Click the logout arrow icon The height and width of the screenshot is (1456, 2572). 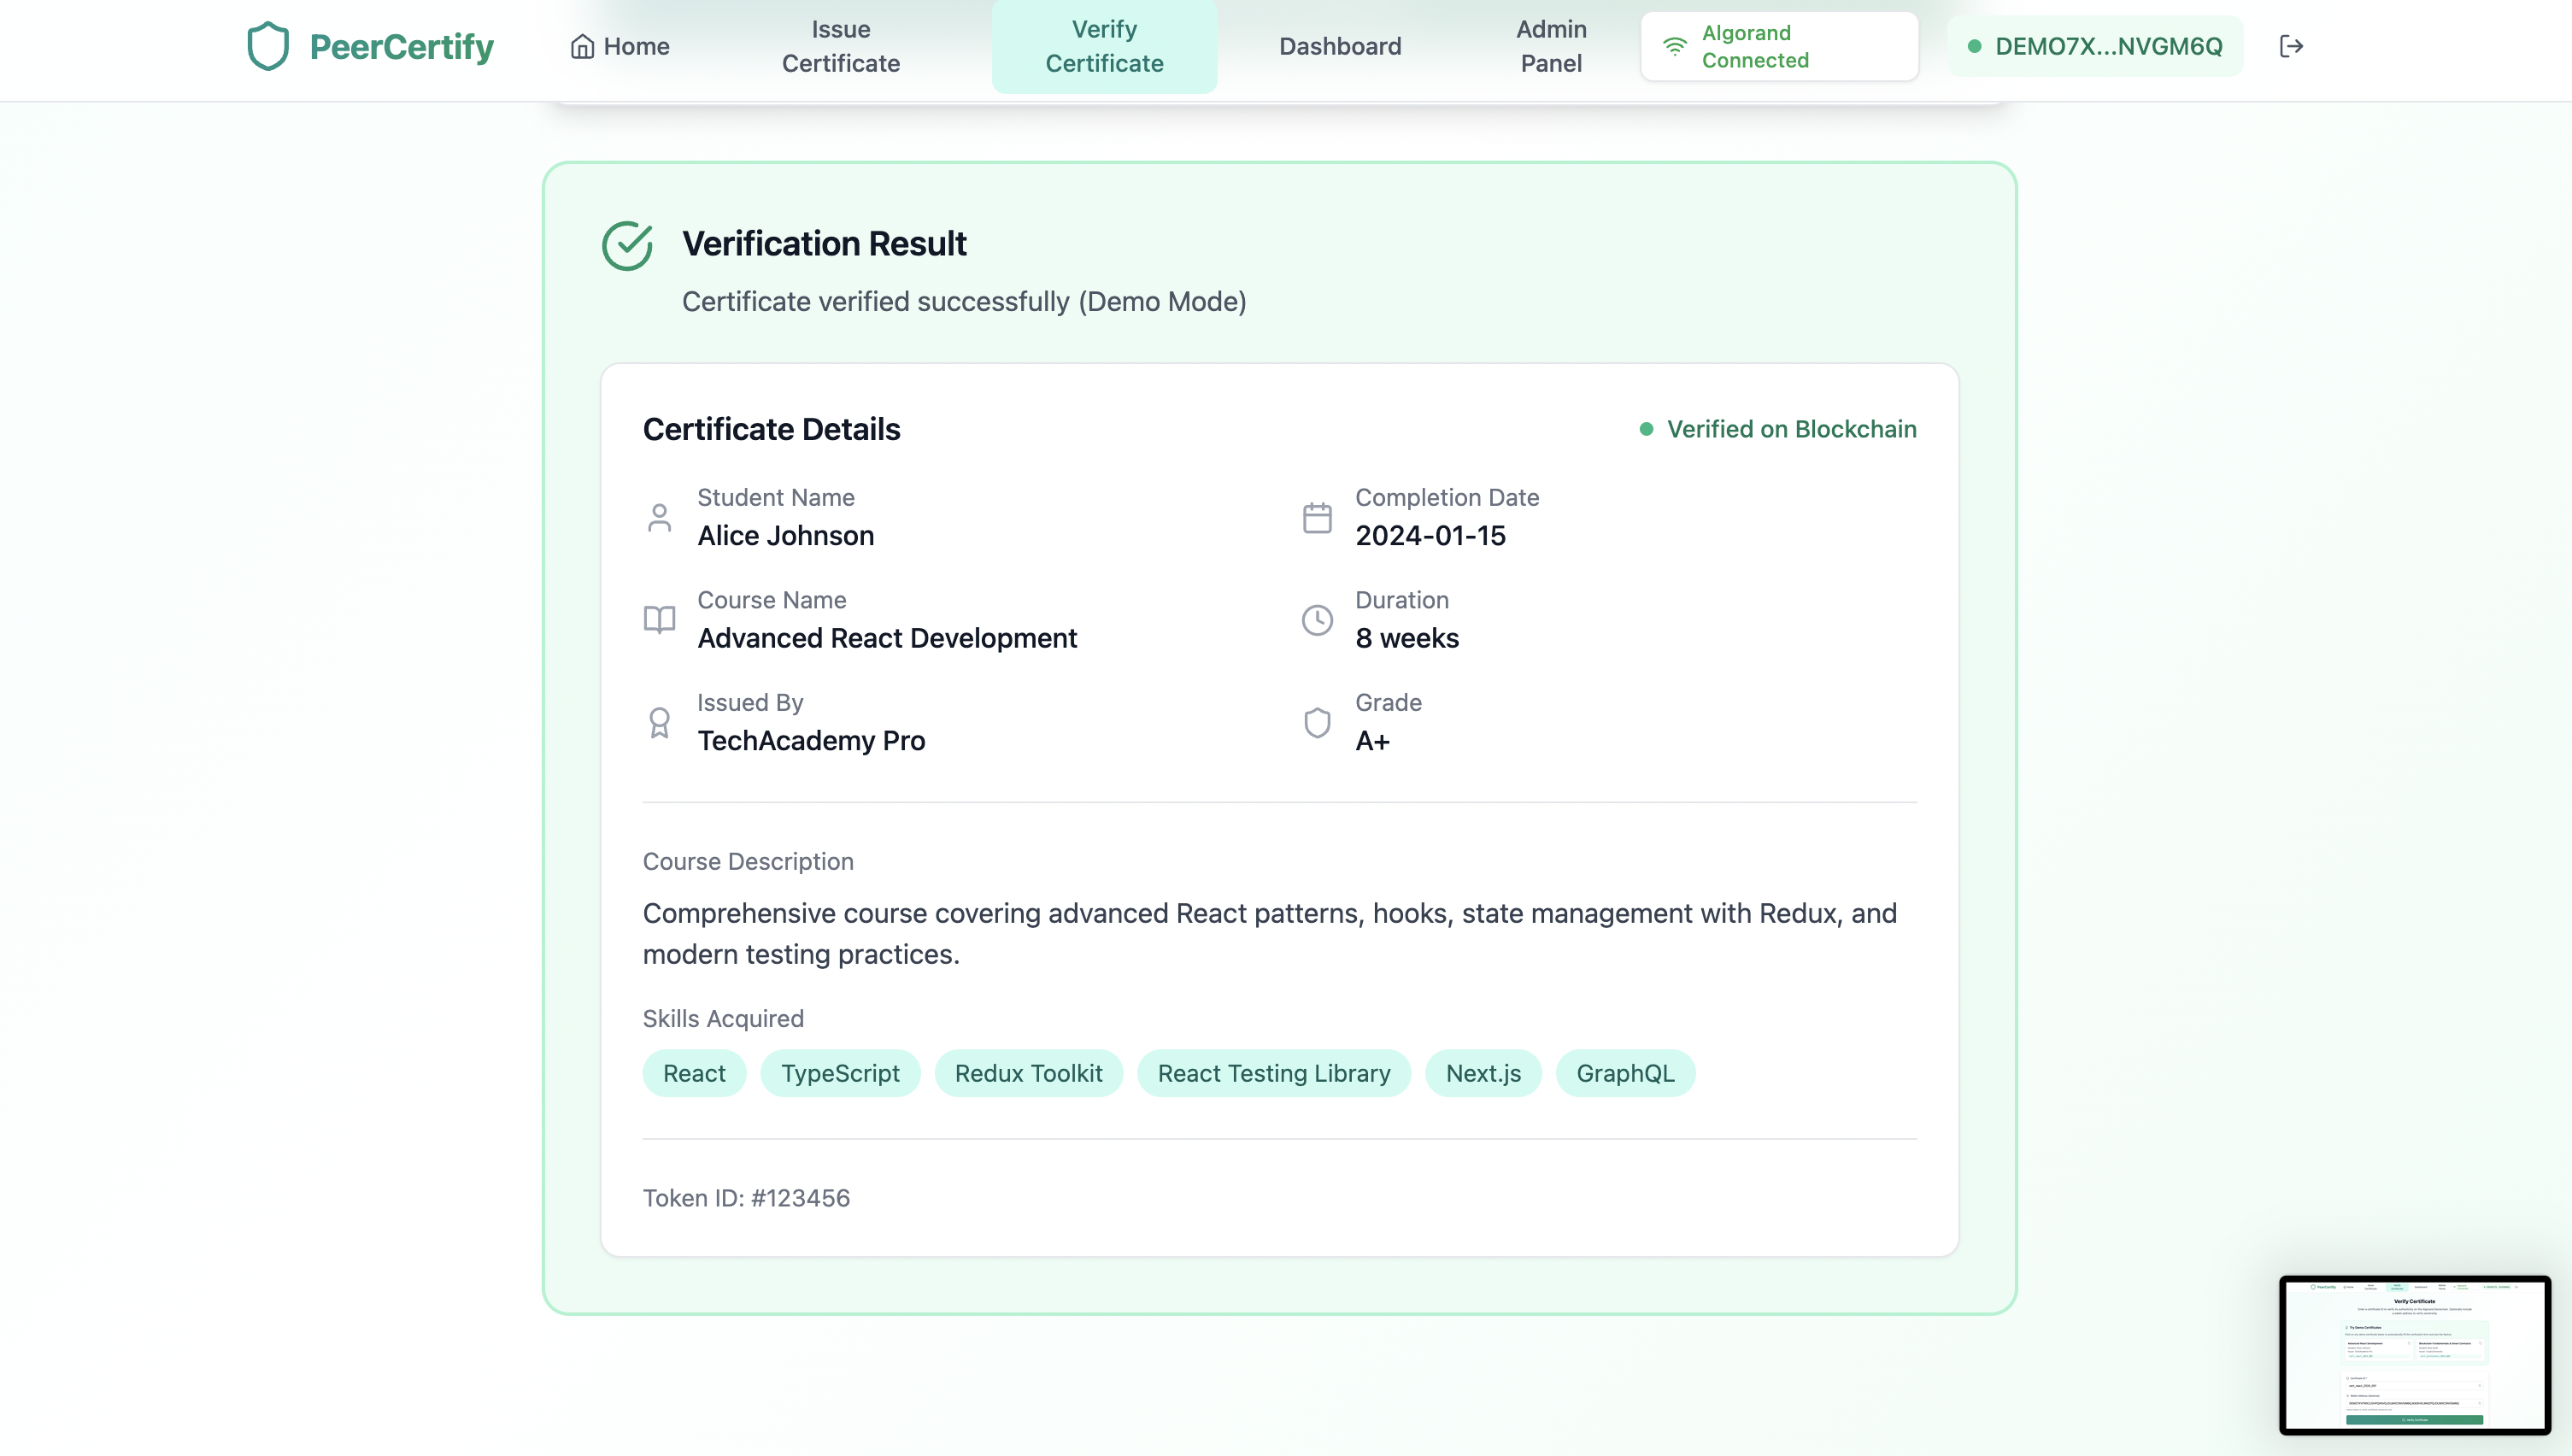coord(2291,46)
